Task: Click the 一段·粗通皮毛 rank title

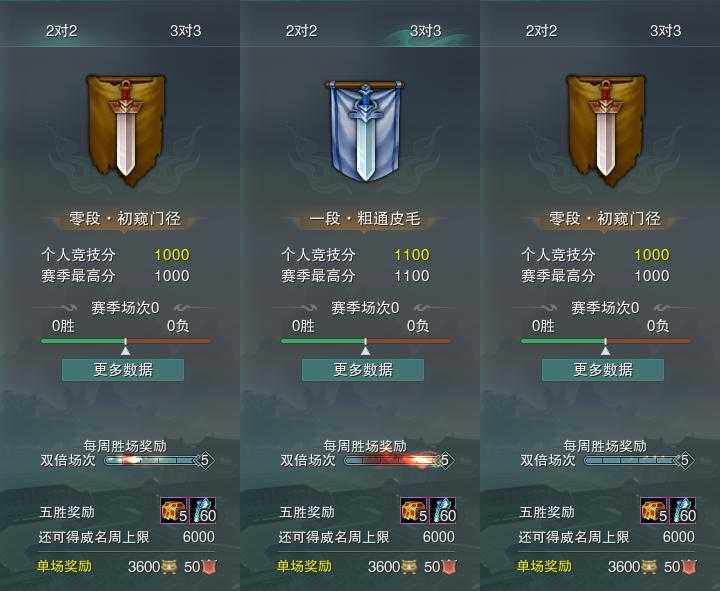Action: (x=365, y=219)
